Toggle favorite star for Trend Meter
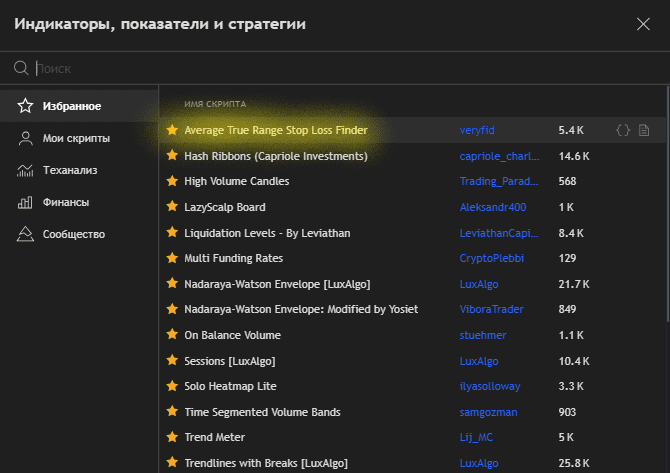This screenshot has width=670, height=473. (172, 437)
